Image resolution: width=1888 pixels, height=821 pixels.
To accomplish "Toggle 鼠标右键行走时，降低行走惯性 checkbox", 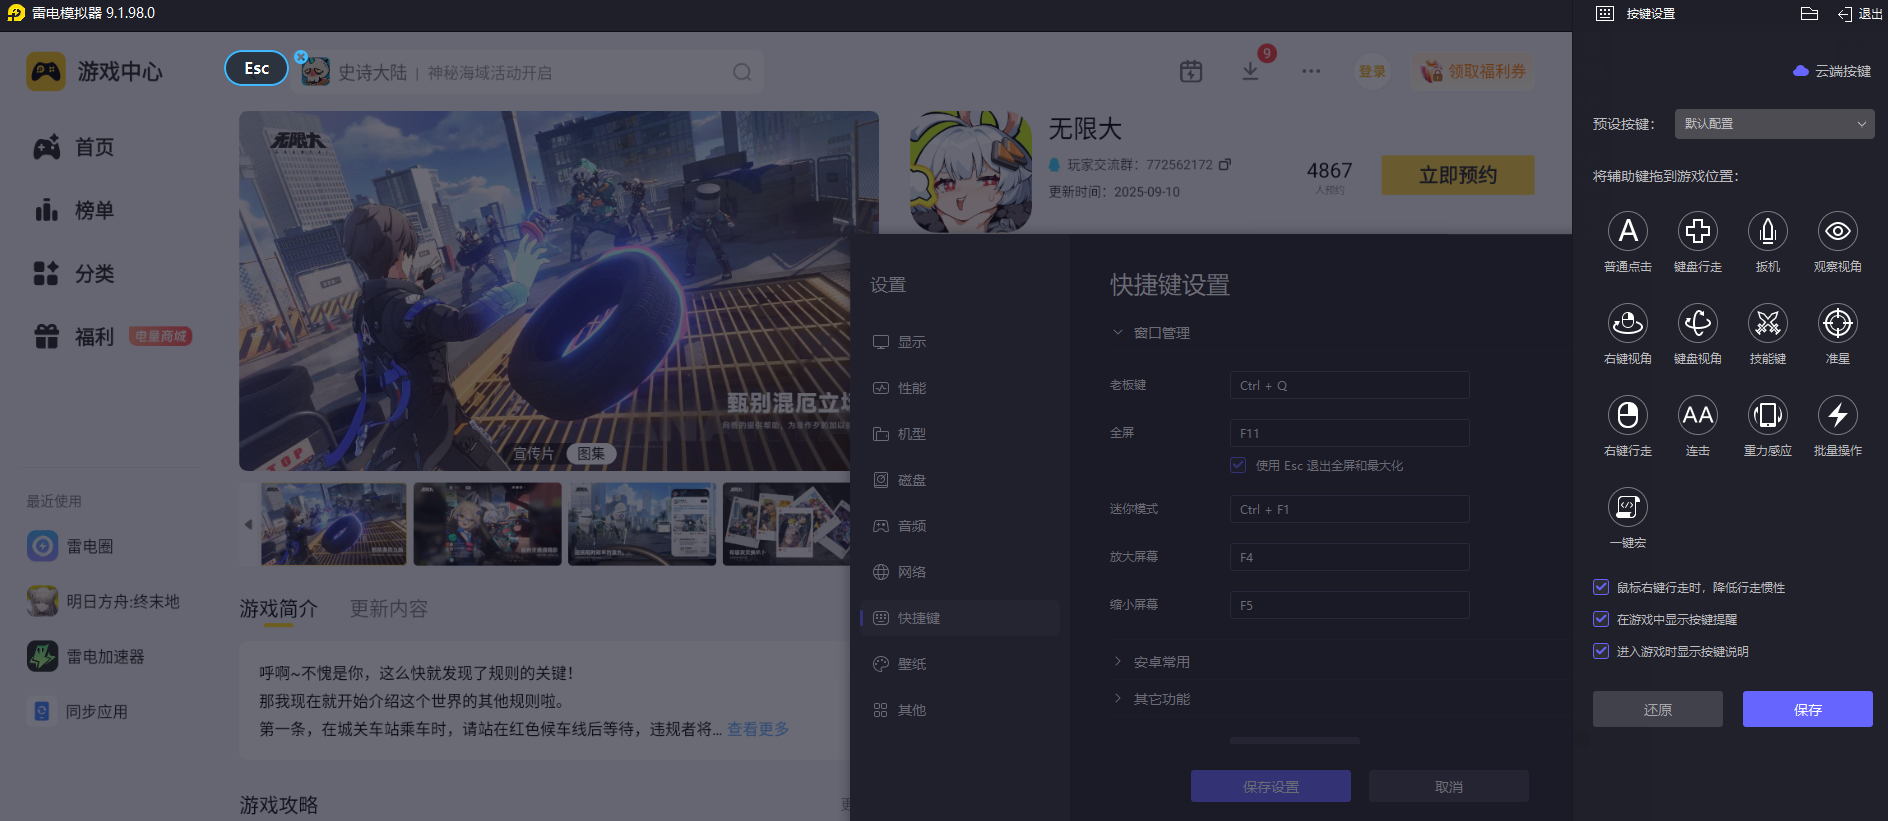I will (1601, 587).
